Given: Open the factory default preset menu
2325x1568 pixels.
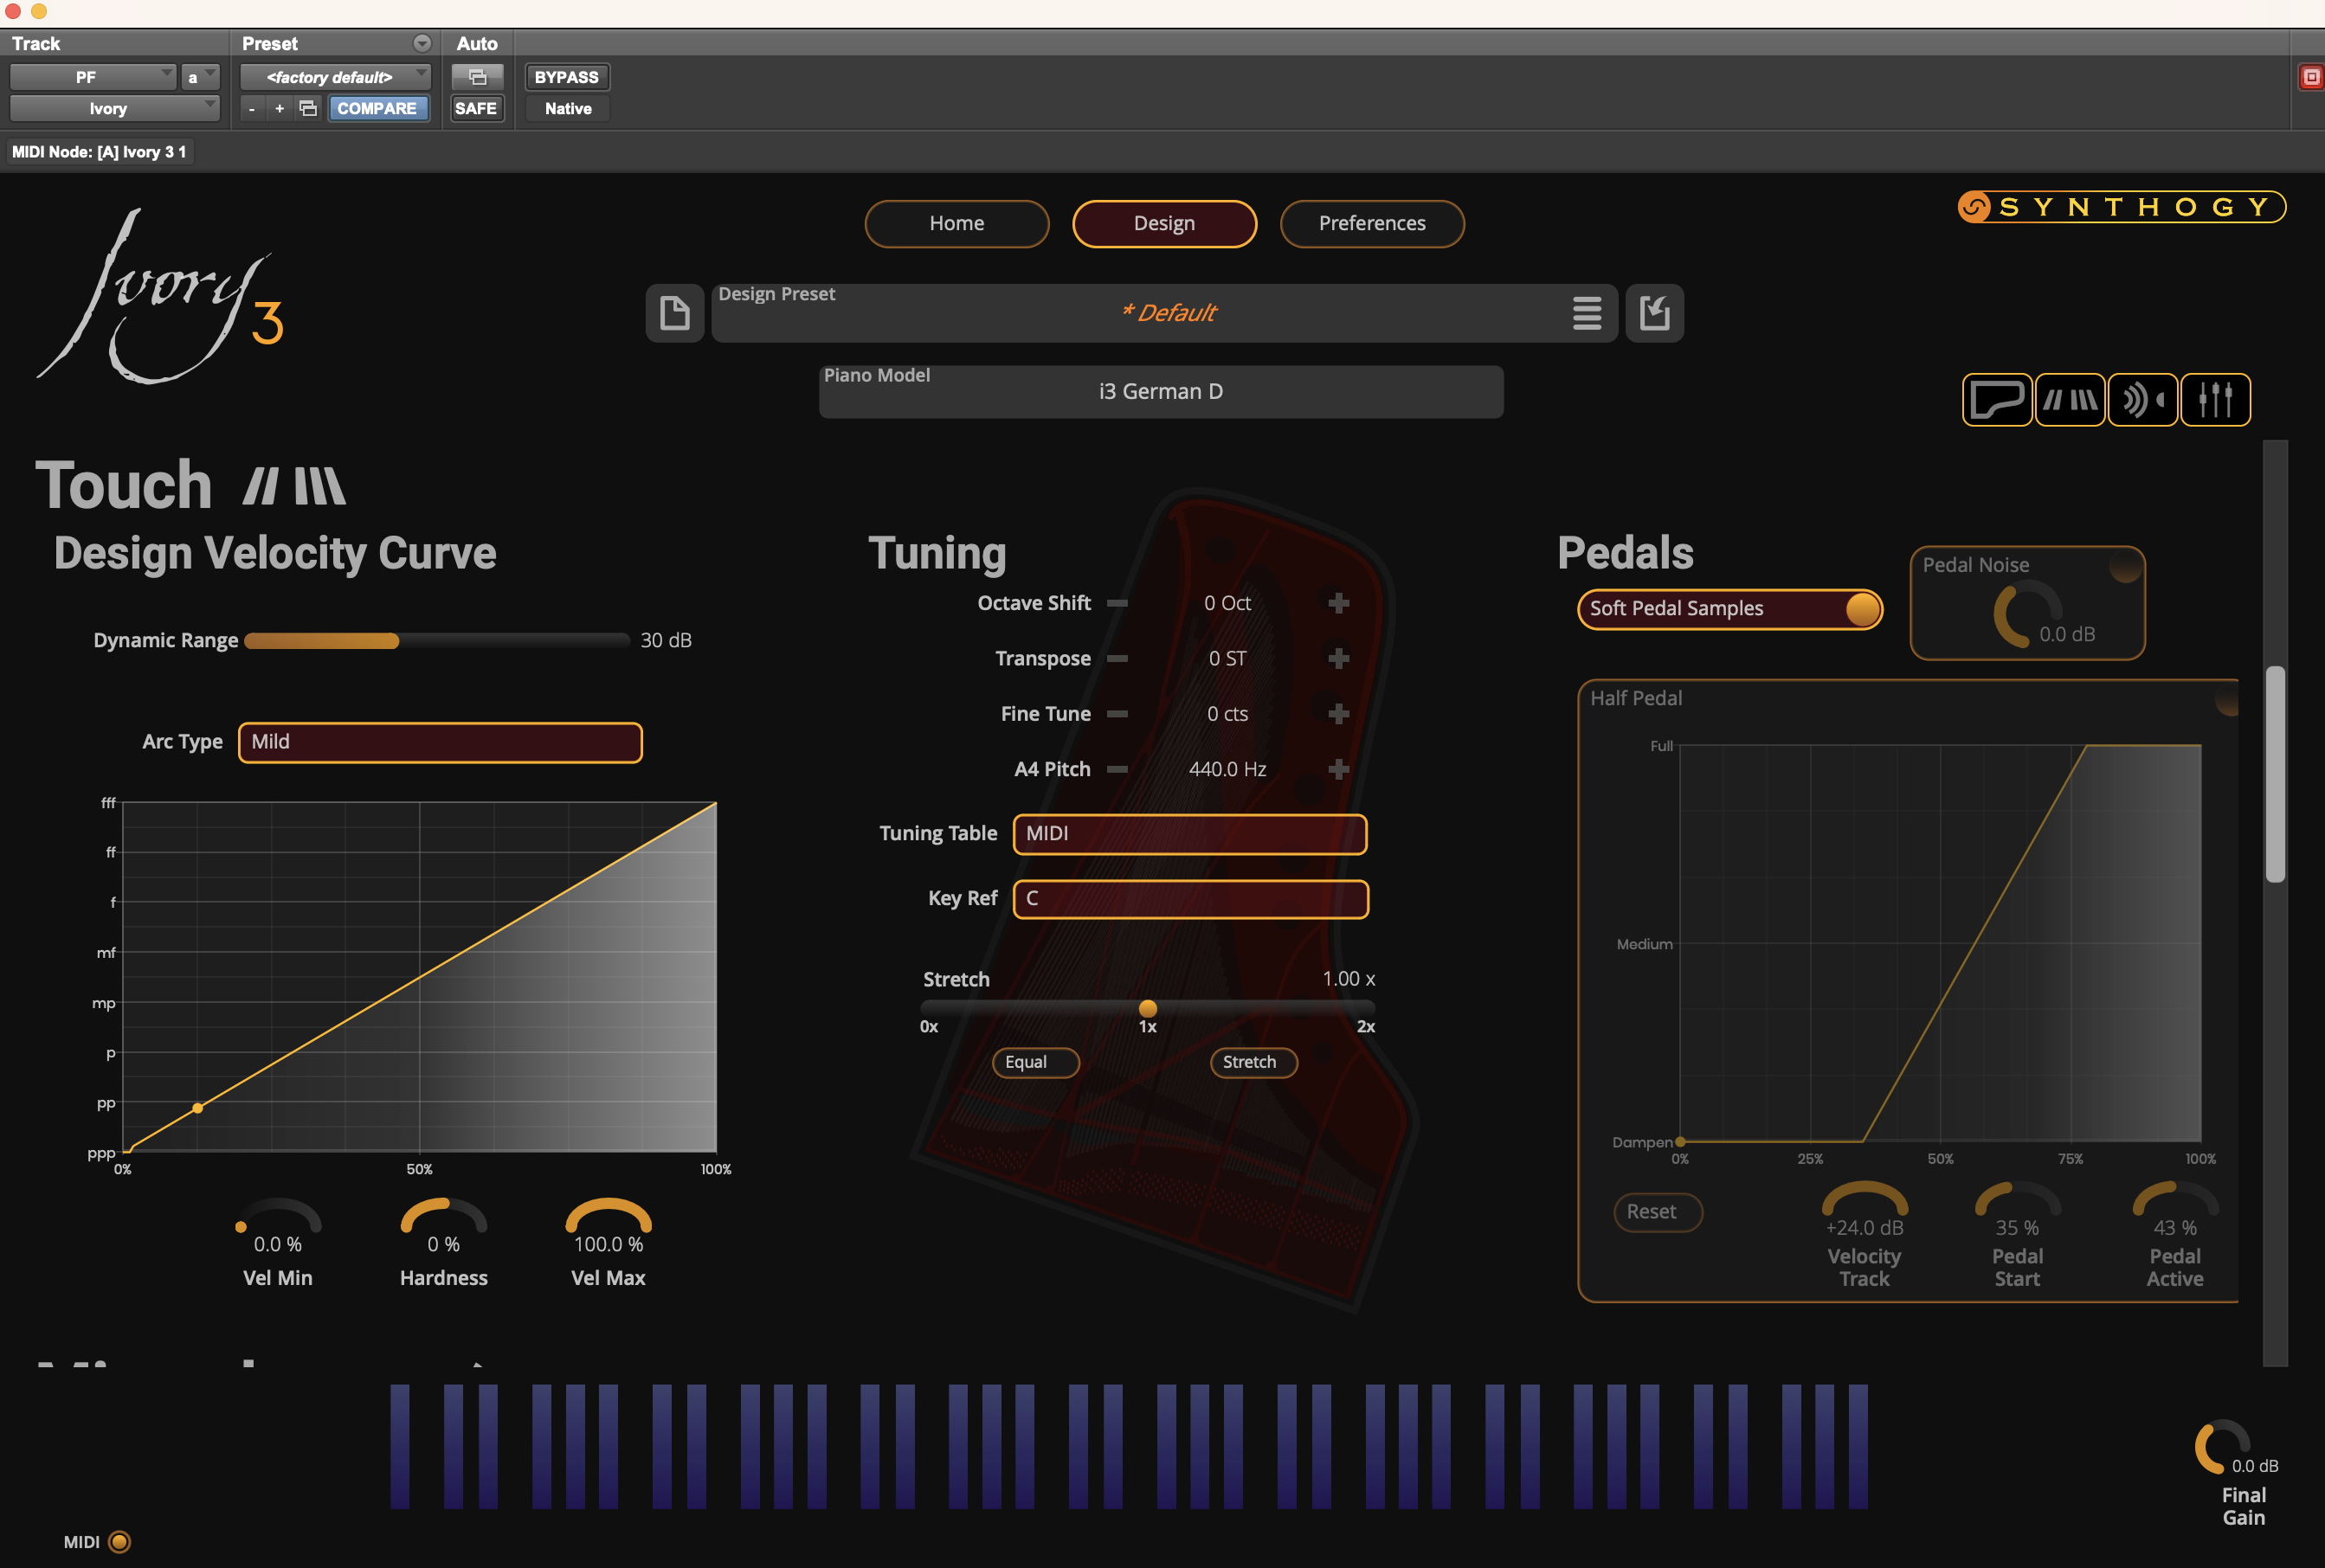Looking at the screenshot, I should click(x=336, y=77).
